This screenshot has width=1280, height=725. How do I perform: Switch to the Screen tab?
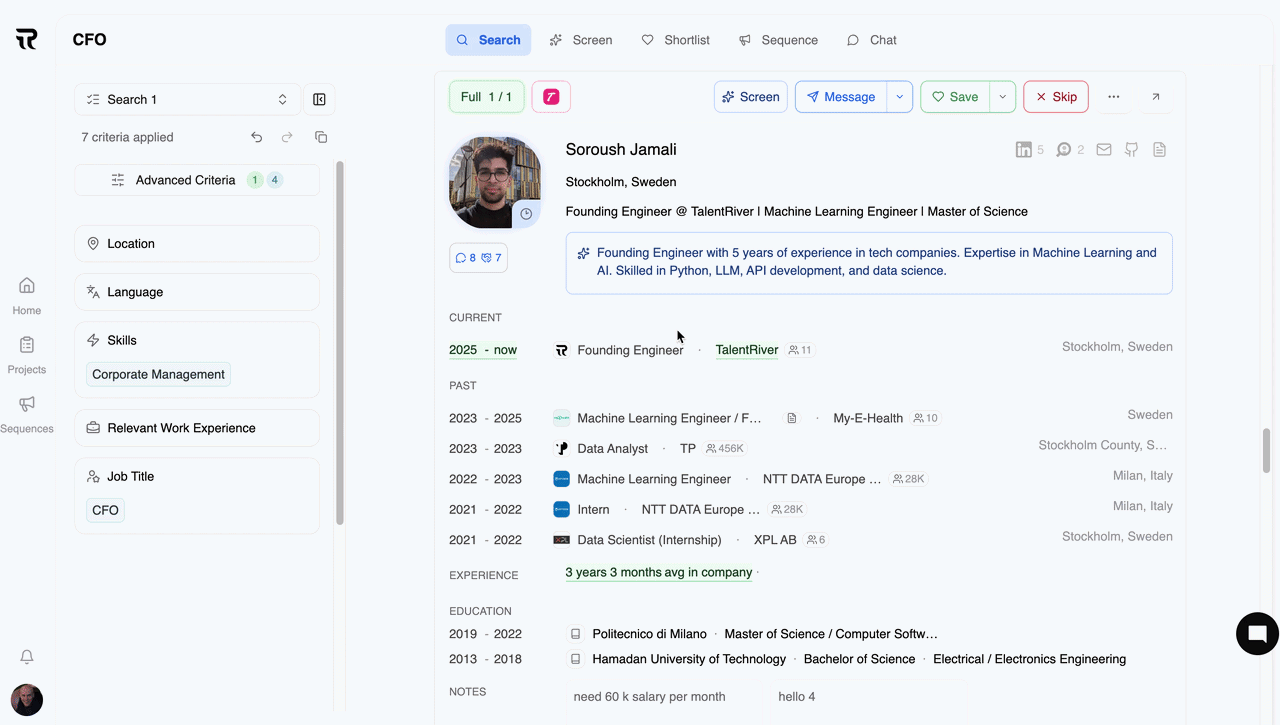(x=581, y=40)
